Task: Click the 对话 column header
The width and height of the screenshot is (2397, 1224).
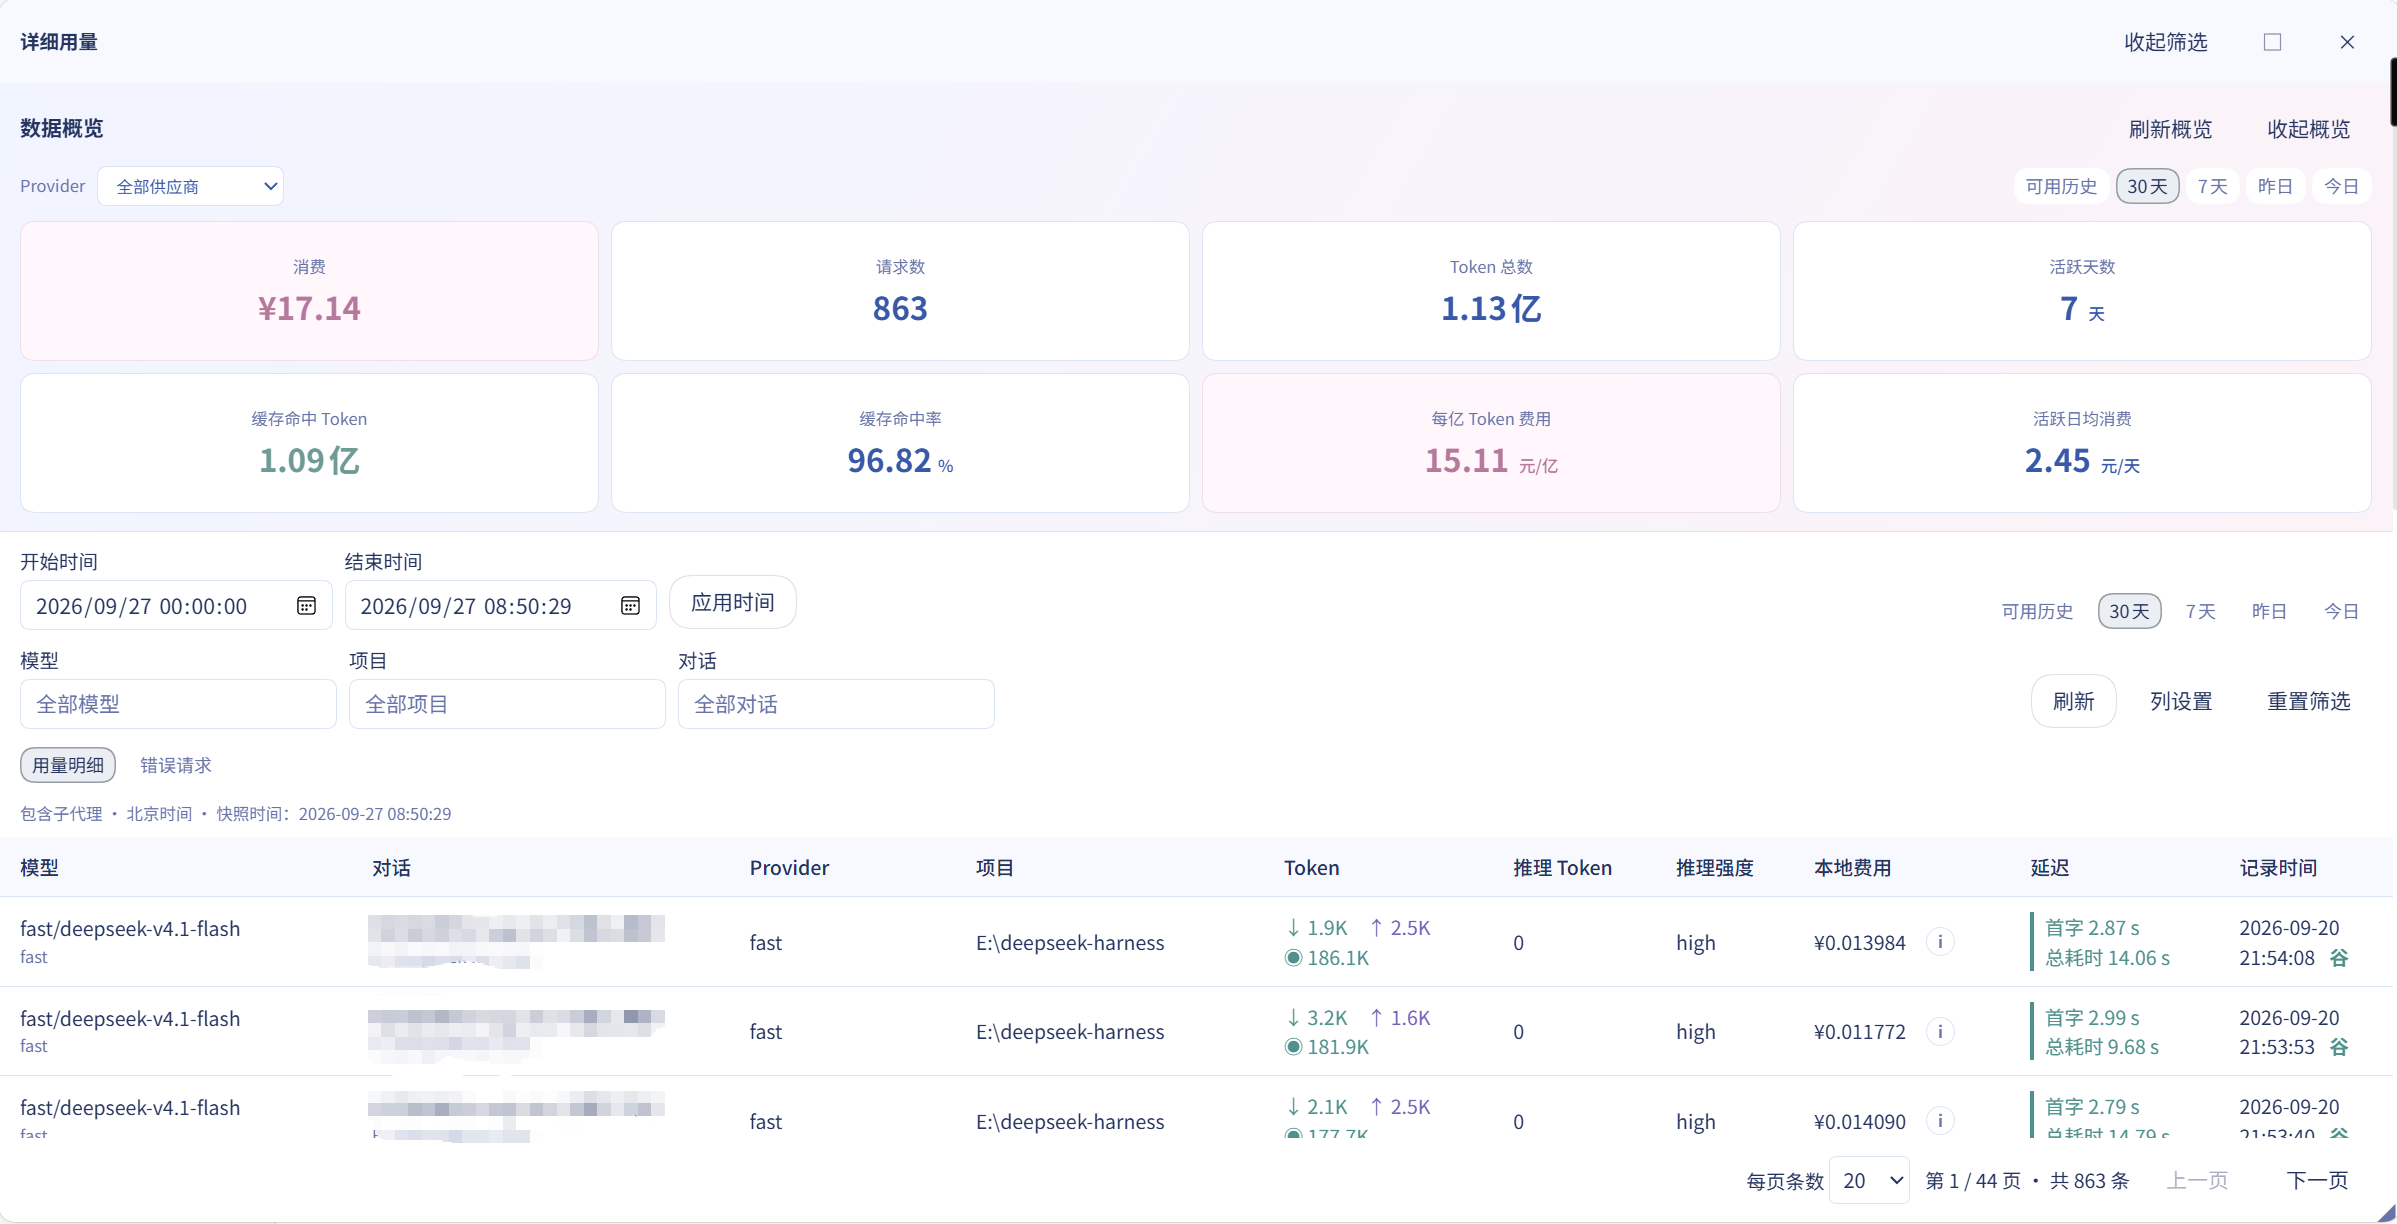Action: 391,868
